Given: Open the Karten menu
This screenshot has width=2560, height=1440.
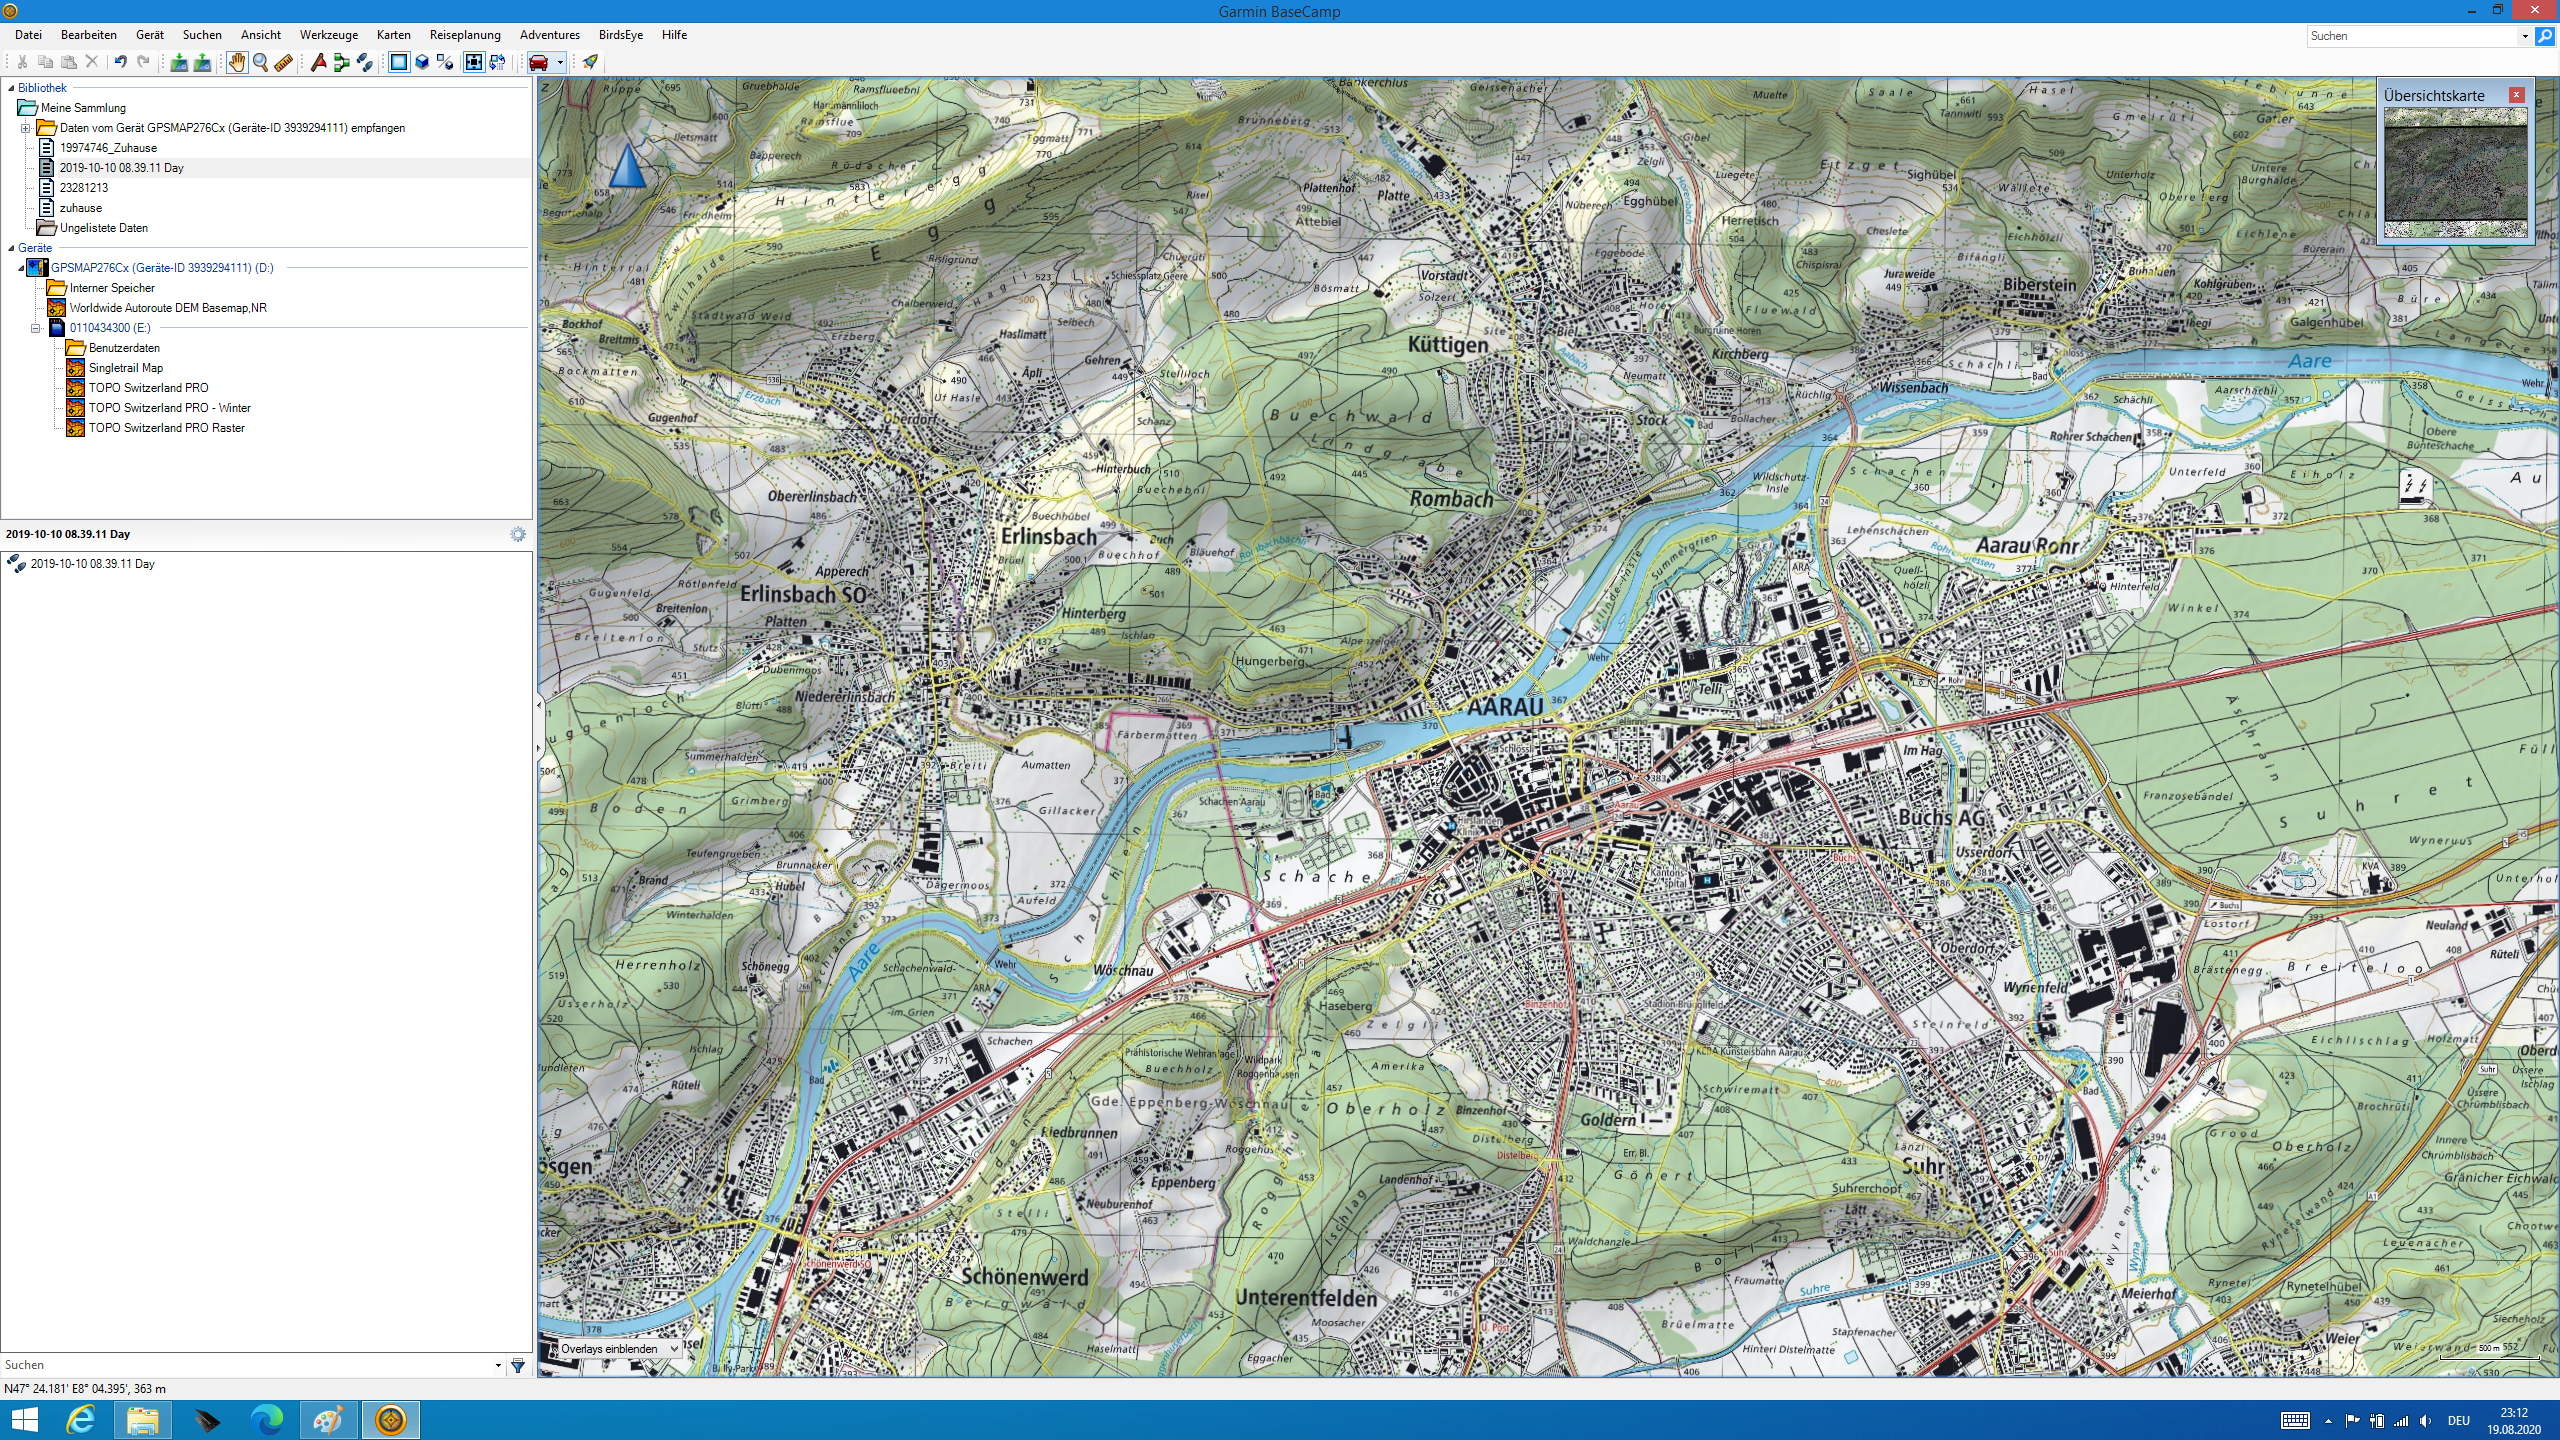Looking at the screenshot, I should (394, 35).
